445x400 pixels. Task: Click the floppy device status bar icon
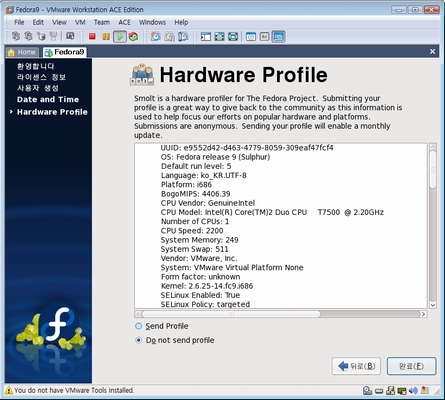pyautogui.click(x=390, y=390)
